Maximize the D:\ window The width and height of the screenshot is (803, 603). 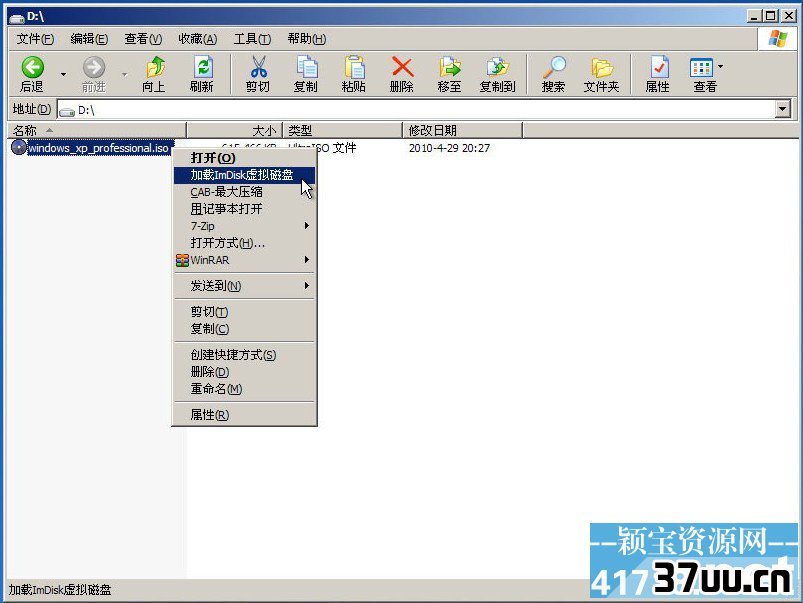(x=770, y=16)
